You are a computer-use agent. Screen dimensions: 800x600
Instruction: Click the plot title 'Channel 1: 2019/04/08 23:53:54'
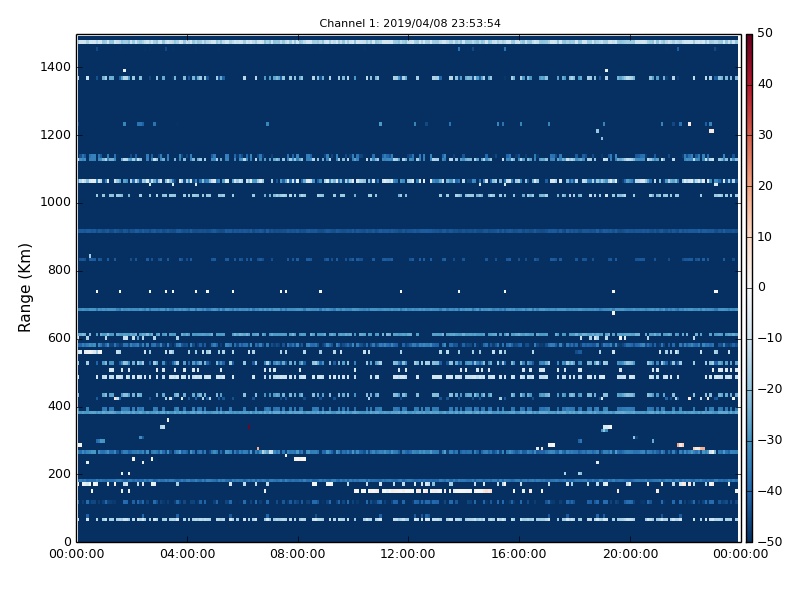tap(410, 23)
